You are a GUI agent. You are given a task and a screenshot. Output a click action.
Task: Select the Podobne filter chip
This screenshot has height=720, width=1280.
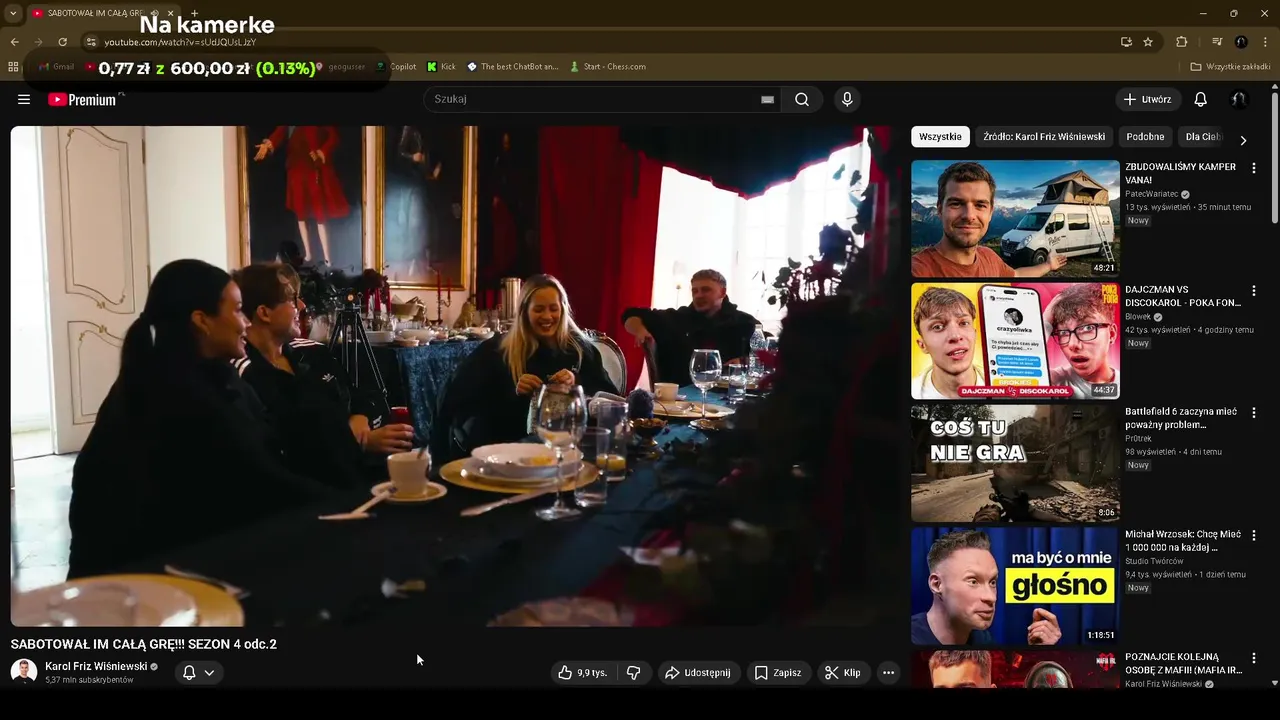coord(1145,137)
